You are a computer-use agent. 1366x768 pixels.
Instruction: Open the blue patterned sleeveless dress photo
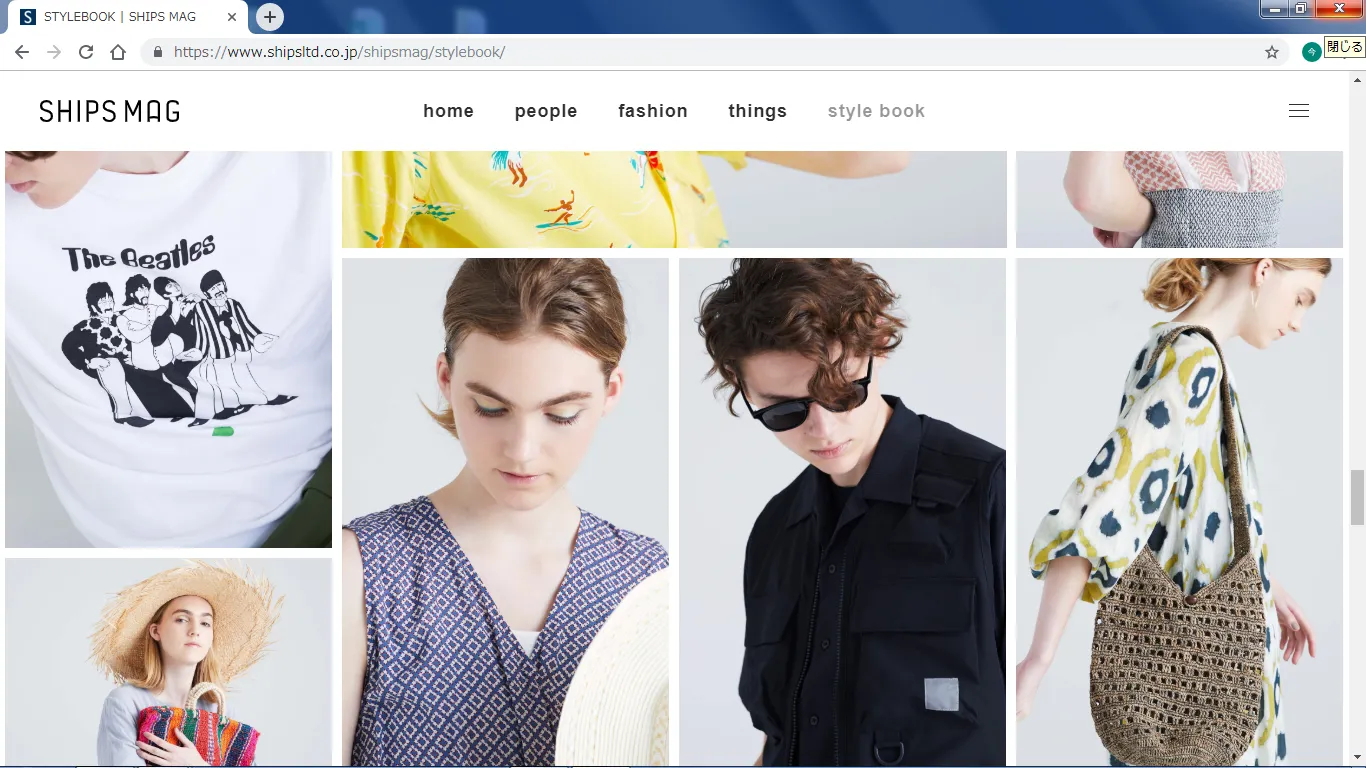505,512
